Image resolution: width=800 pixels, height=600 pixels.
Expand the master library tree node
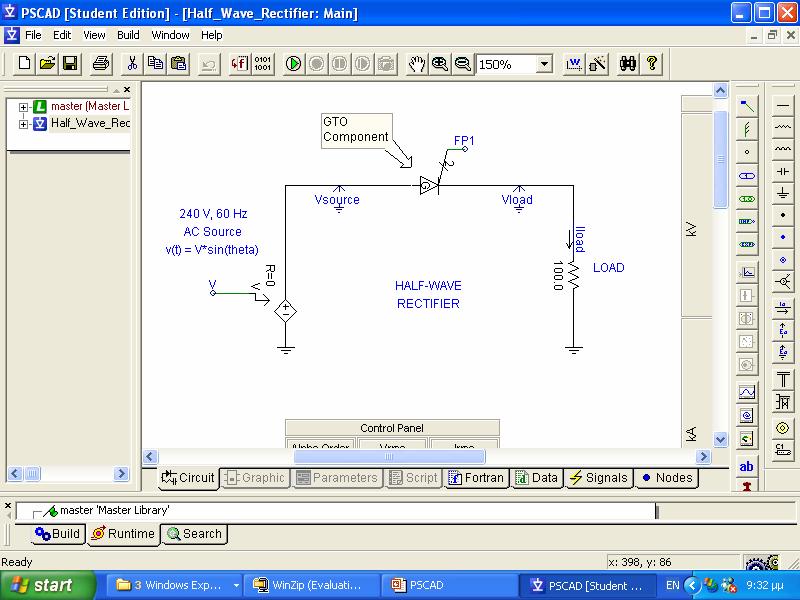pyautogui.click(x=23, y=107)
